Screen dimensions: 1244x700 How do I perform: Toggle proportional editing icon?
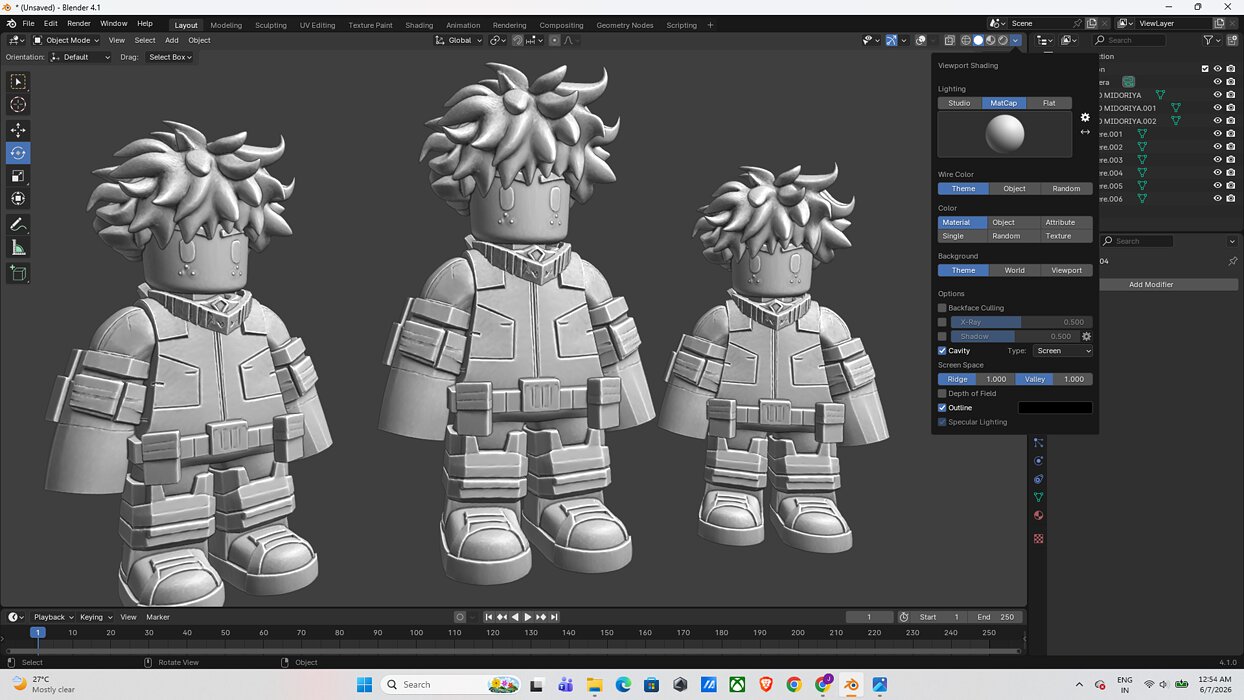(555, 40)
